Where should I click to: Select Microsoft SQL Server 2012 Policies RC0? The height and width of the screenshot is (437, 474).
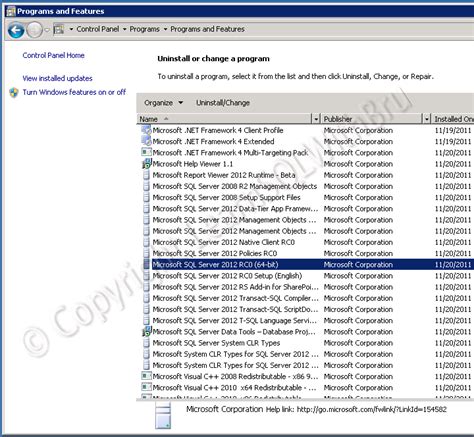click(215, 253)
